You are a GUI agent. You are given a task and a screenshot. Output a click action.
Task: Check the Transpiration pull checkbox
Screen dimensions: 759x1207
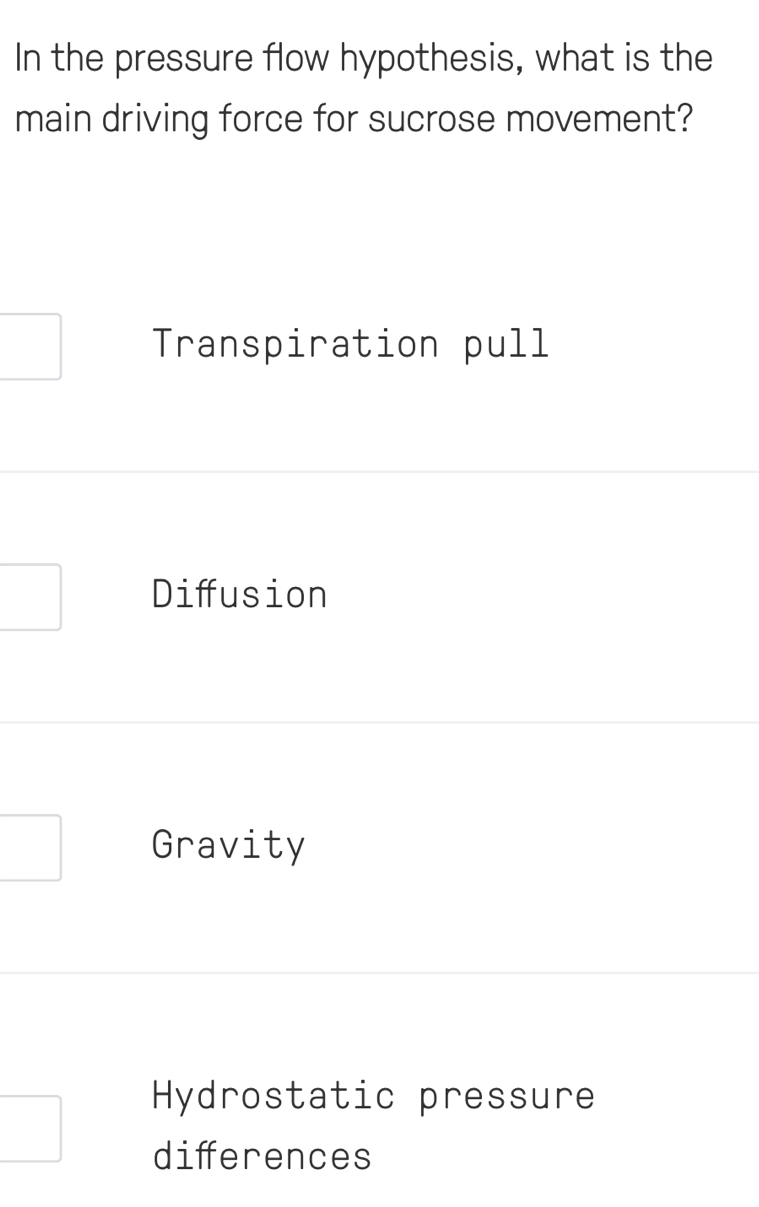[x=30, y=345]
